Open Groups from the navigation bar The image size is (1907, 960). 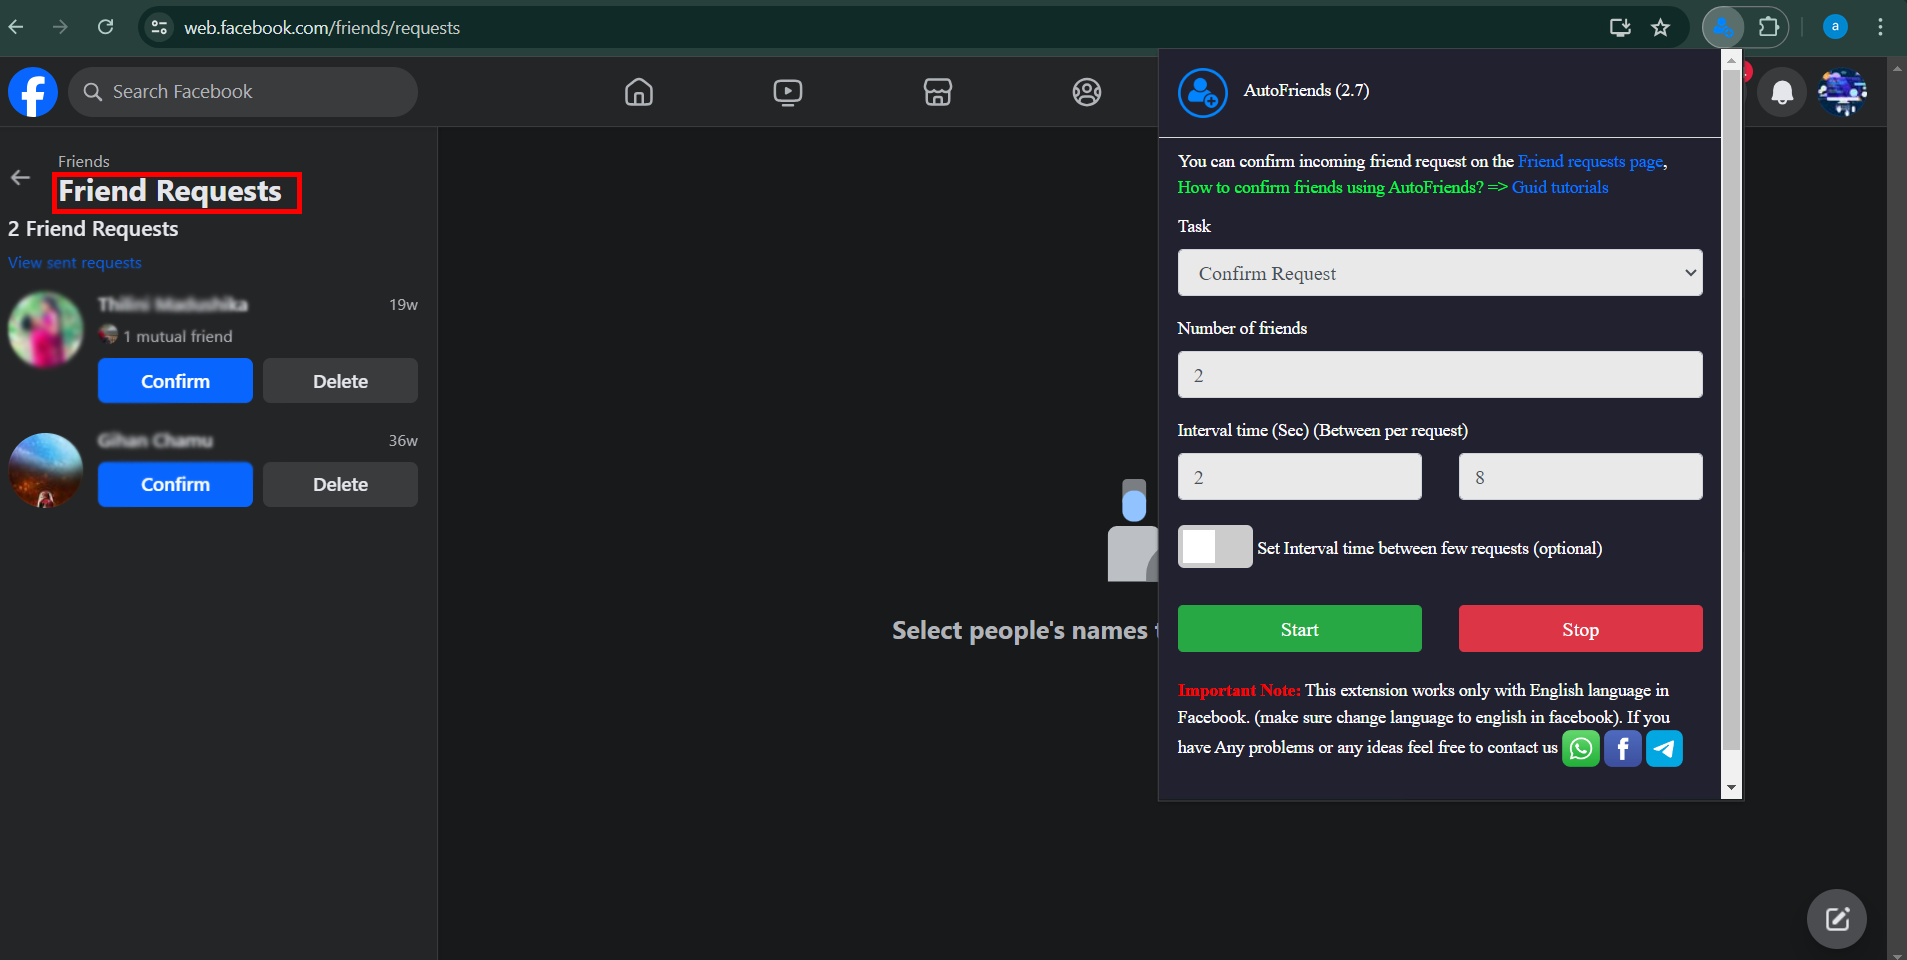(1086, 92)
